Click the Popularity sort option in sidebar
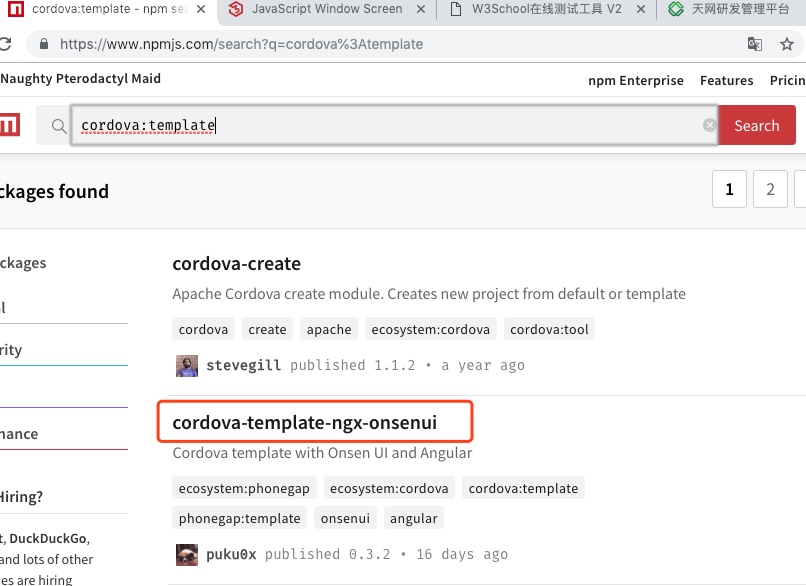The width and height of the screenshot is (806, 586). point(11,350)
